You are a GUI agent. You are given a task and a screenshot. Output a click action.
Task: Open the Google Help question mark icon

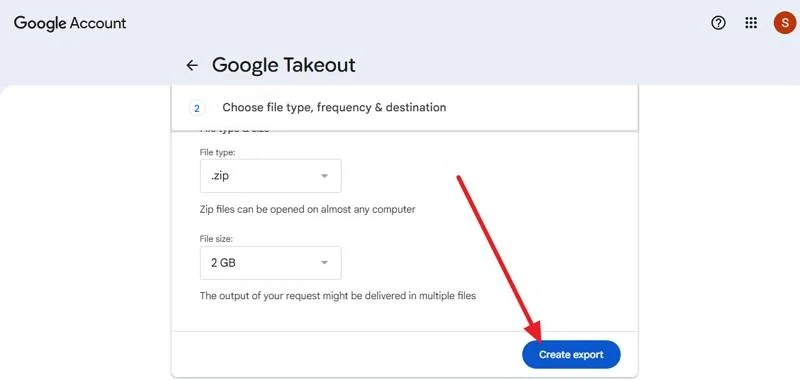point(718,23)
